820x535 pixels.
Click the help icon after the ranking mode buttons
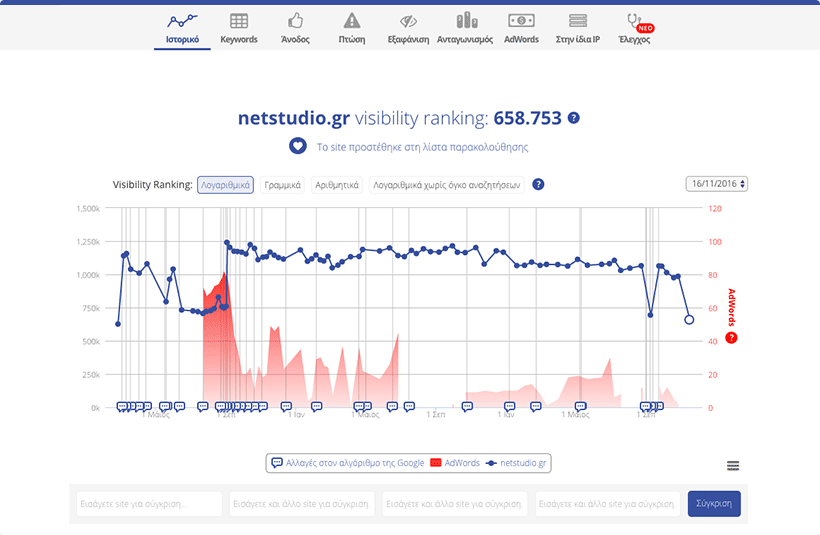pyautogui.click(x=538, y=184)
